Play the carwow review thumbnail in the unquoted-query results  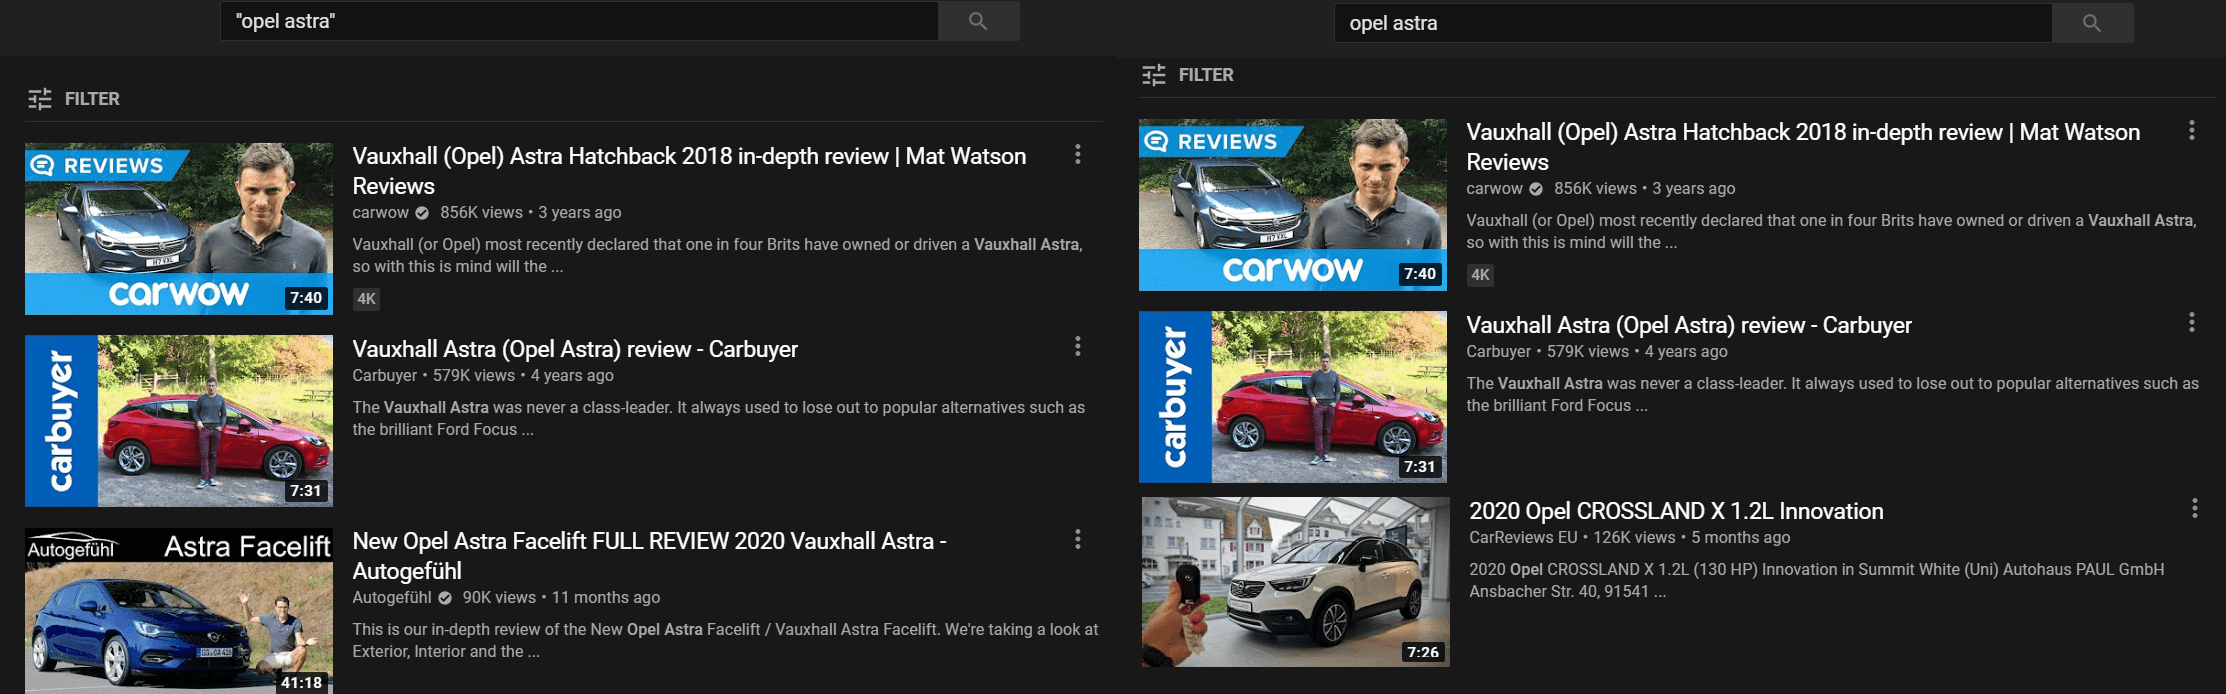(x=1293, y=205)
